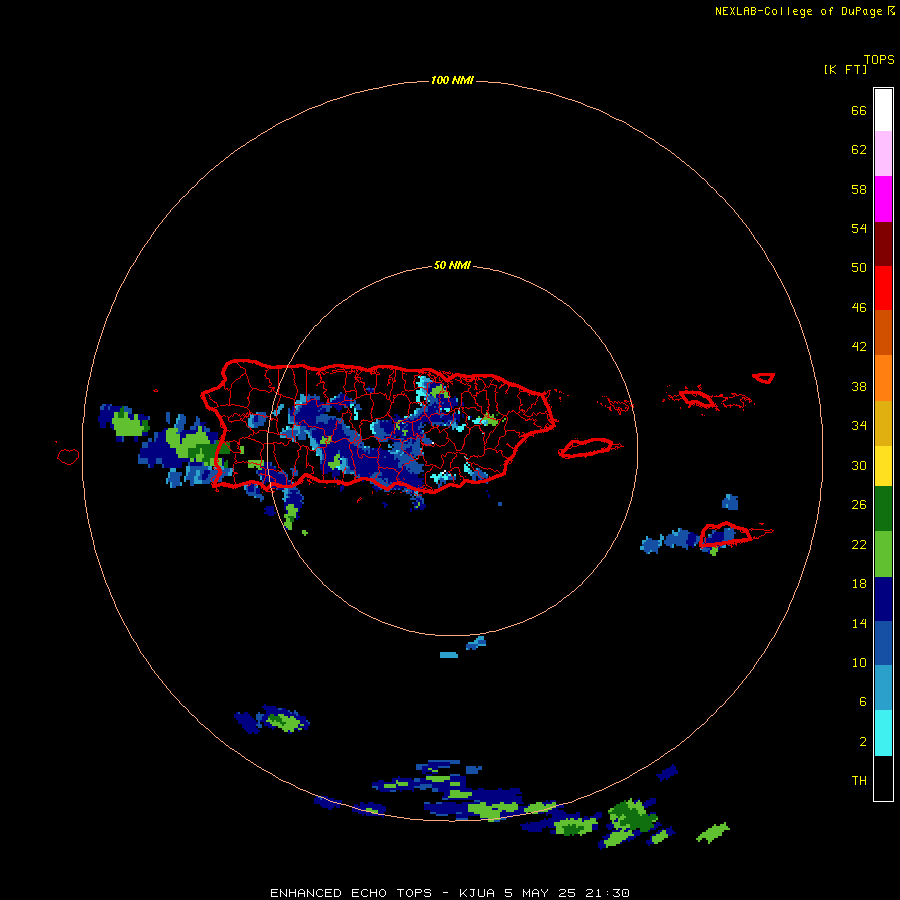Click the Mona Island outline at far west

coord(68,456)
